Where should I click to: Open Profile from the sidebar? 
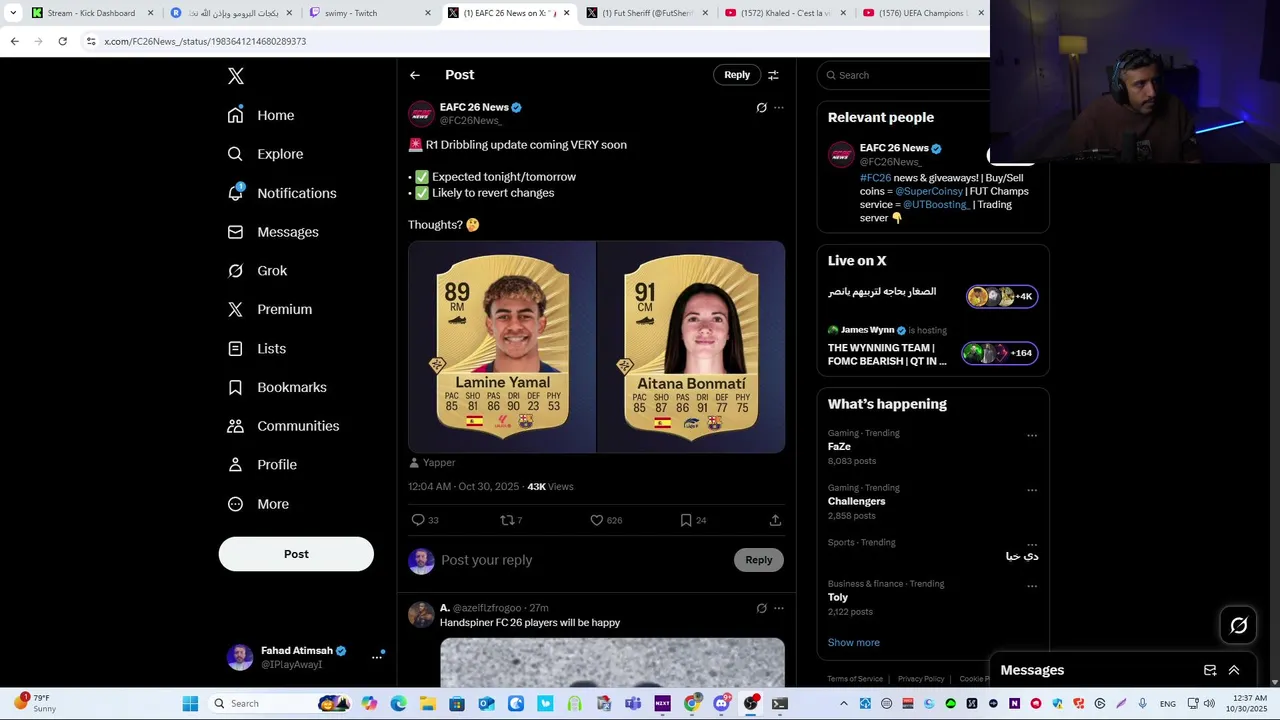point(262,465)
